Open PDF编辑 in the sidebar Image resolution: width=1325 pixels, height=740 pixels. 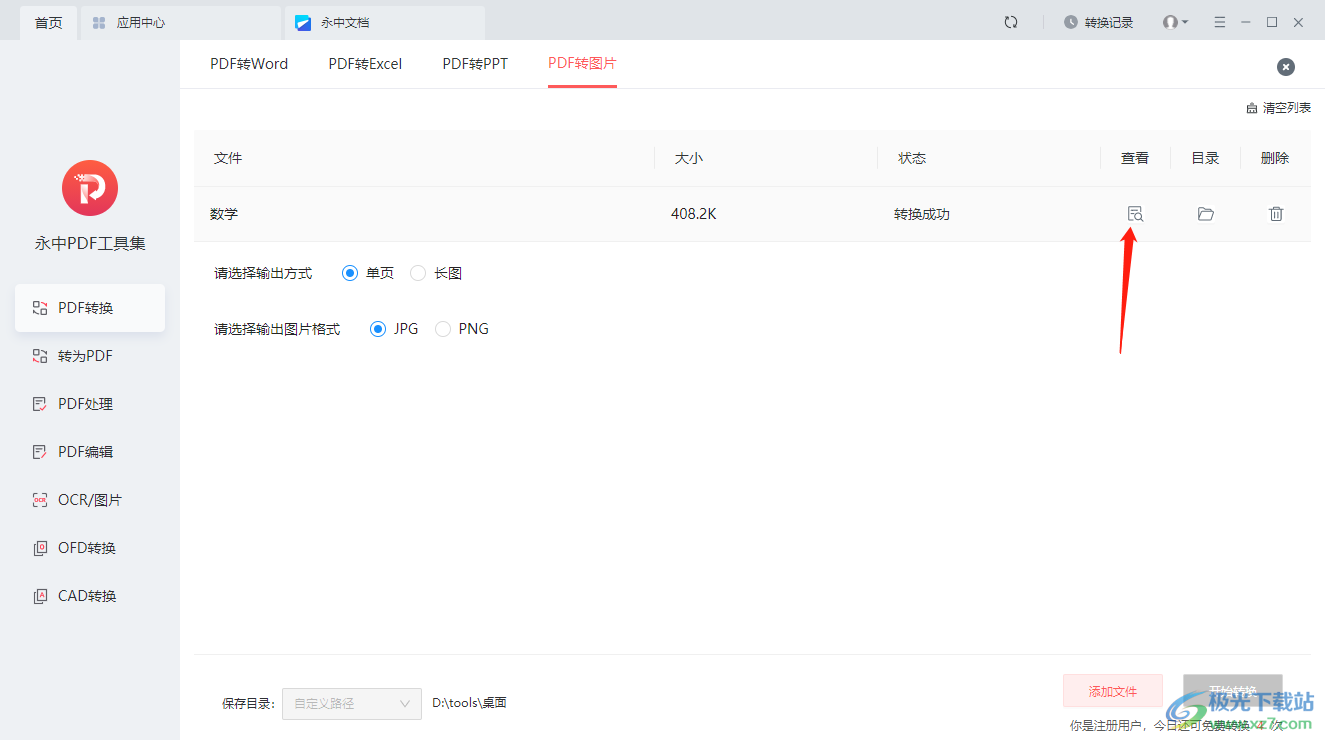[90, 452]
